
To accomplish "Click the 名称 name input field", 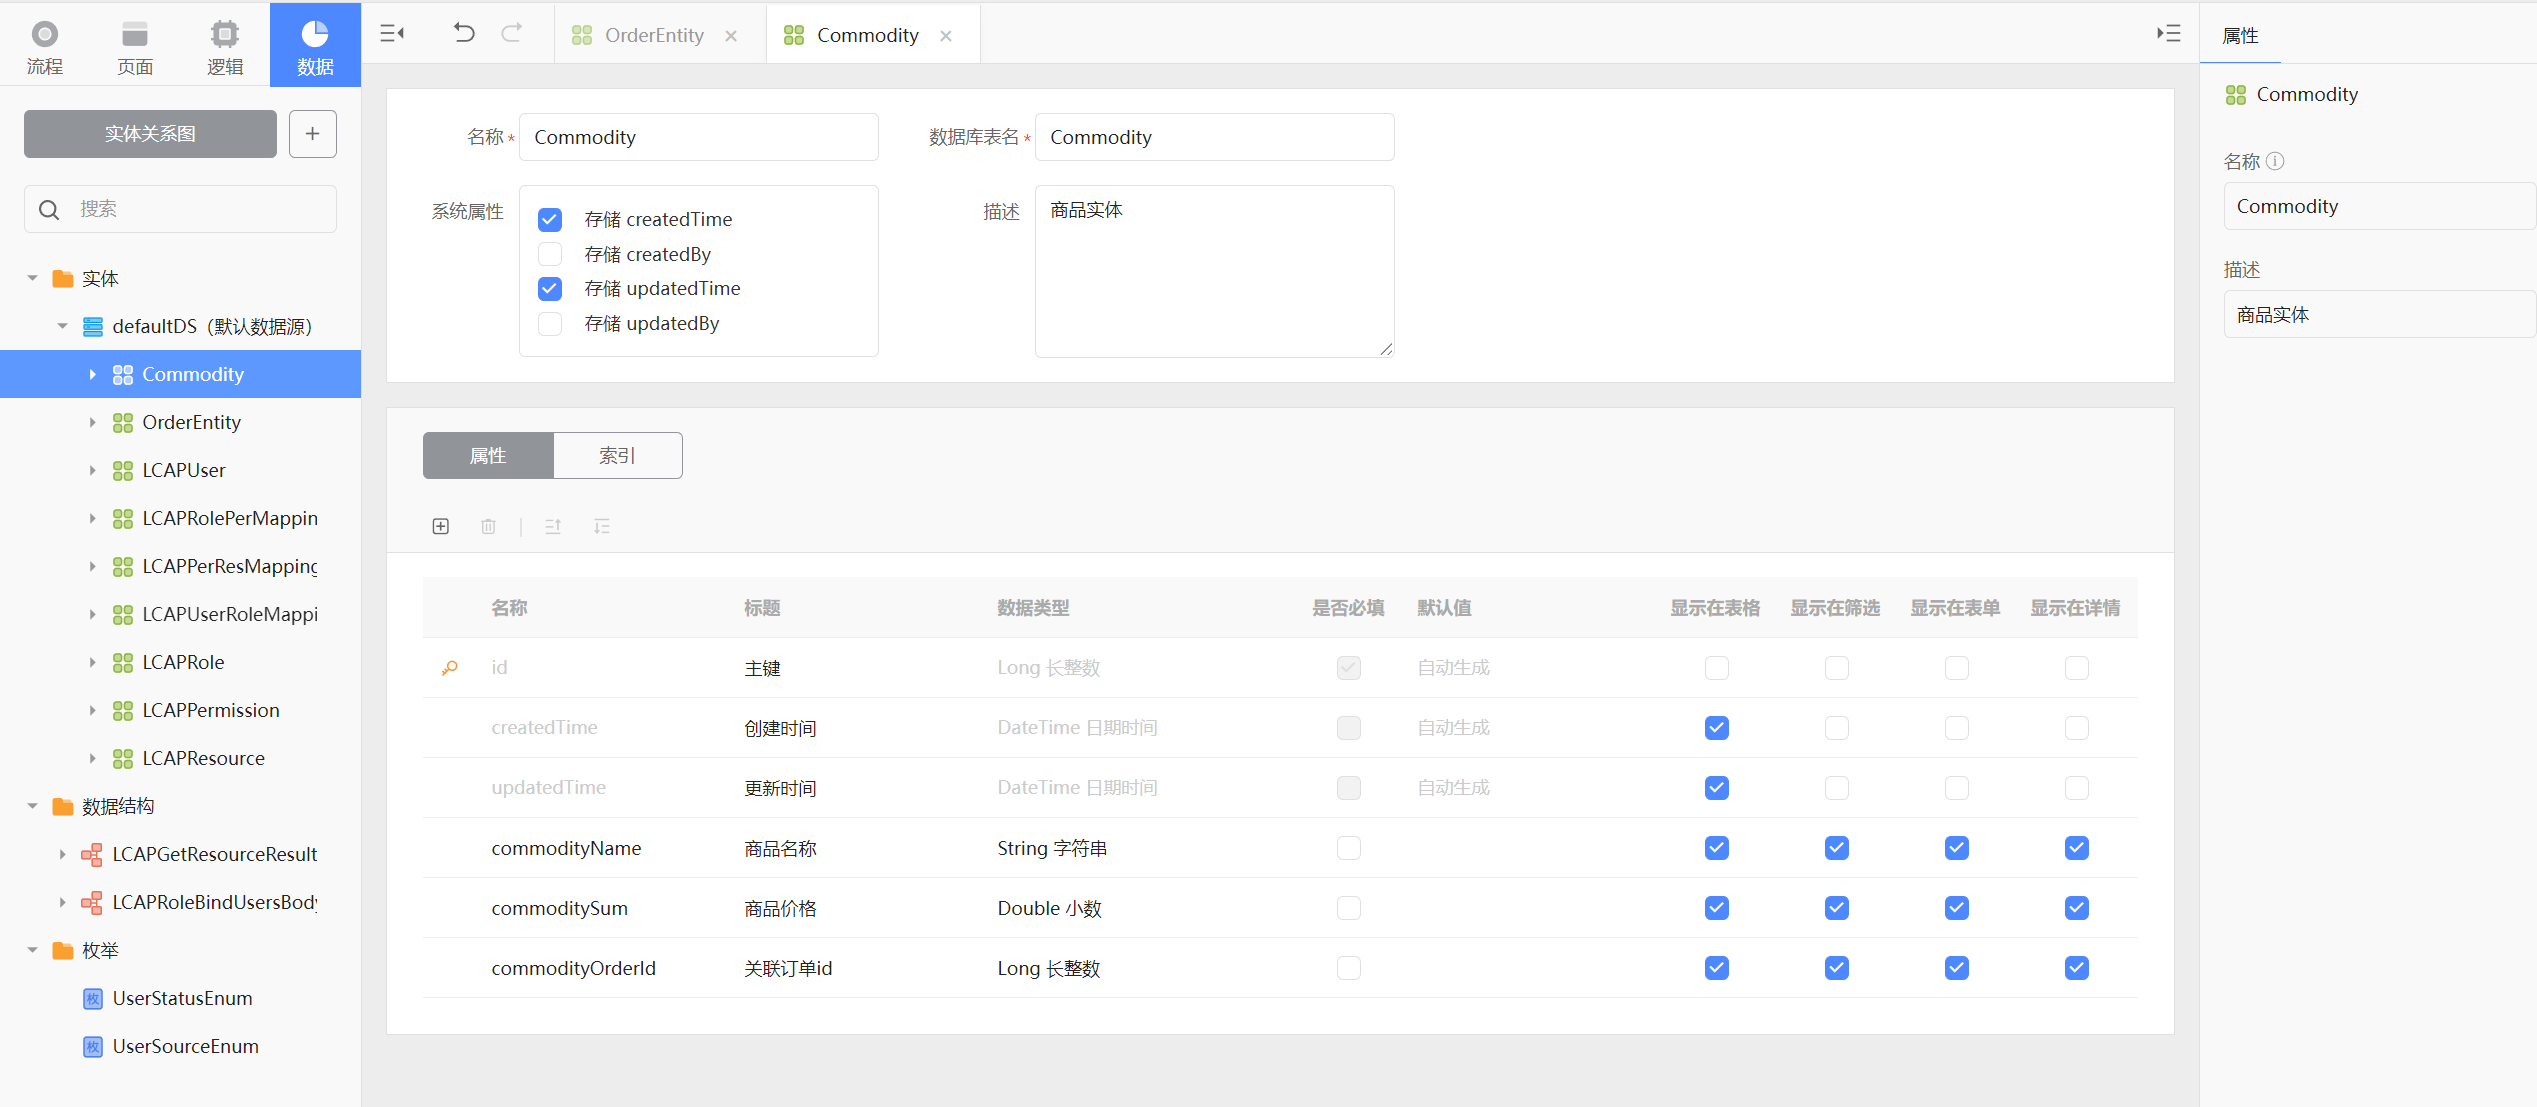I will 699,137.
